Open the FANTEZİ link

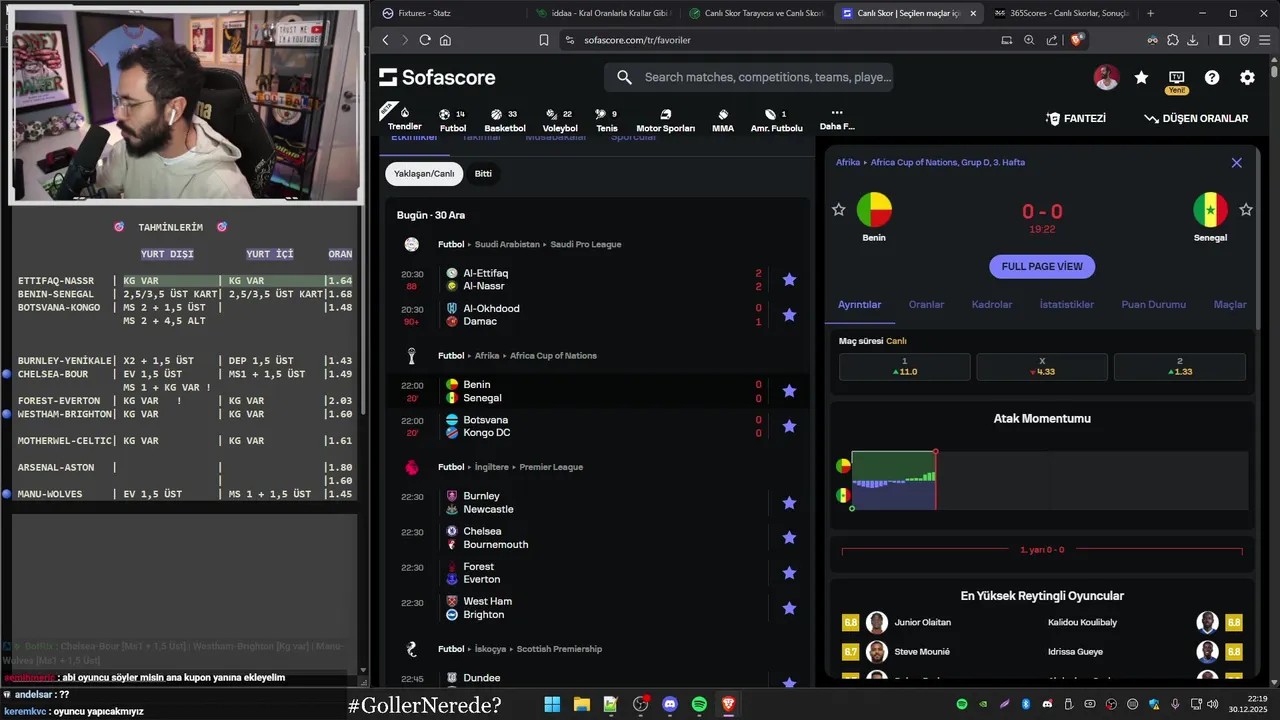coord(1076,118)
